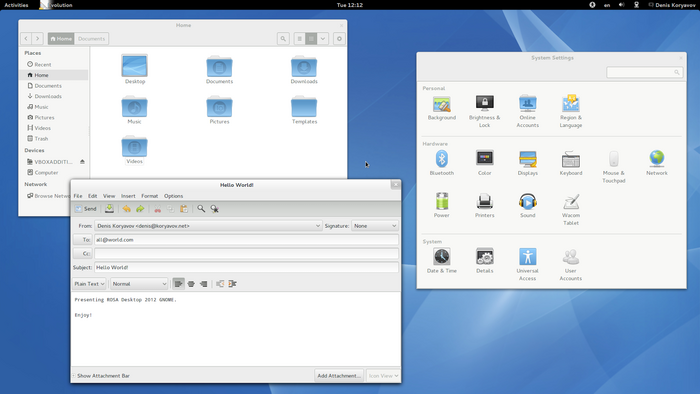This screenshot has width=700, height=394.
Task: Open the Insert menu in the composer
Action: click(128, 196)
